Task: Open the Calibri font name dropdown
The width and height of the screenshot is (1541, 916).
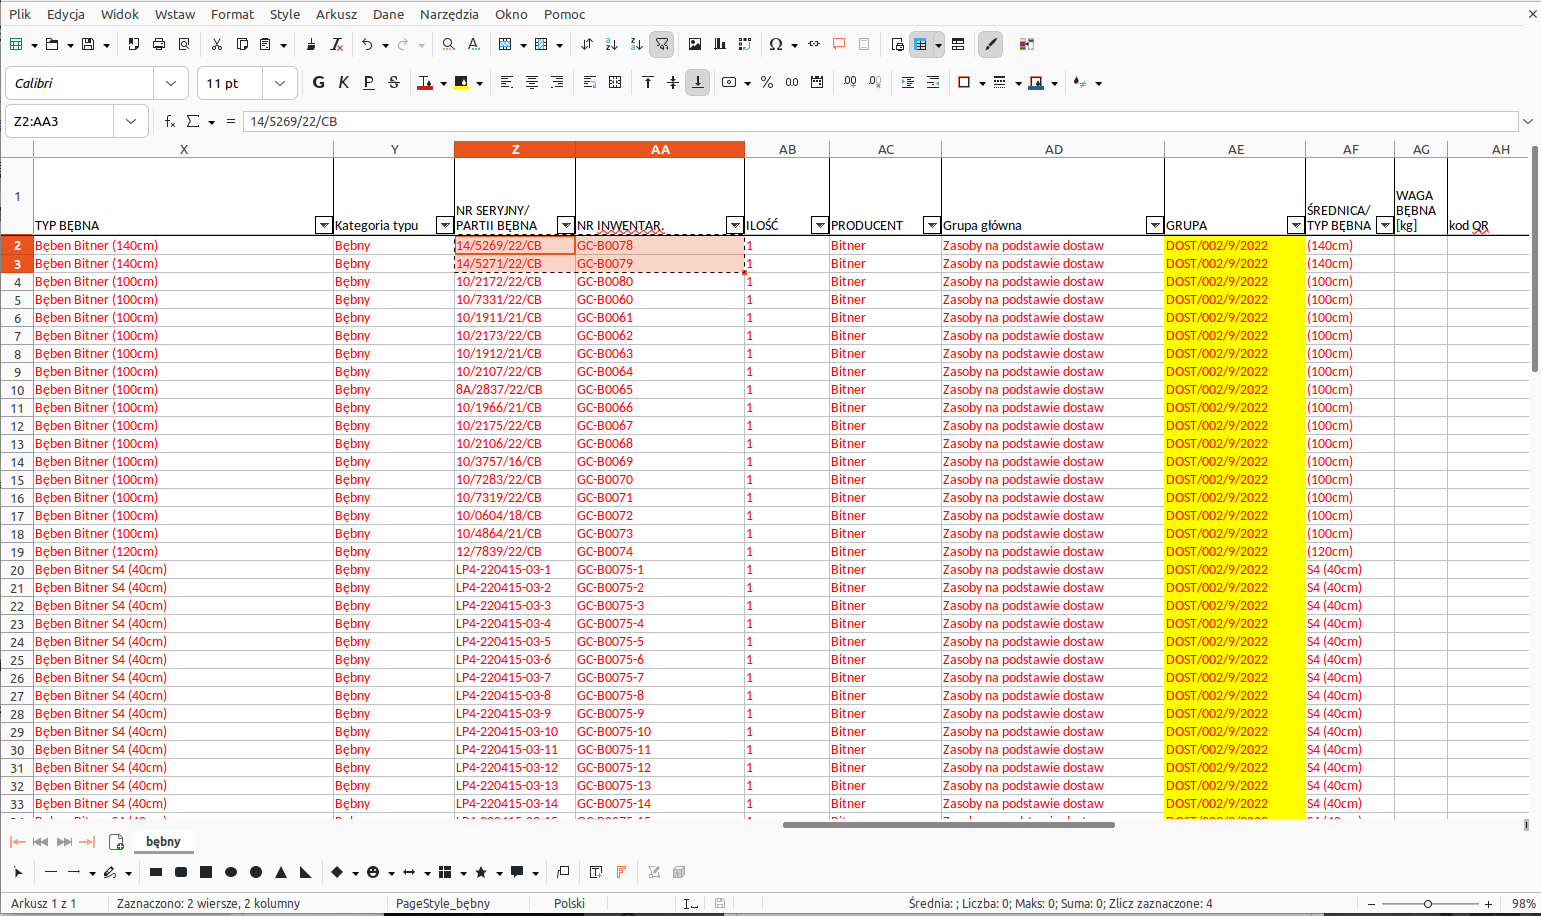Action: 171,82
